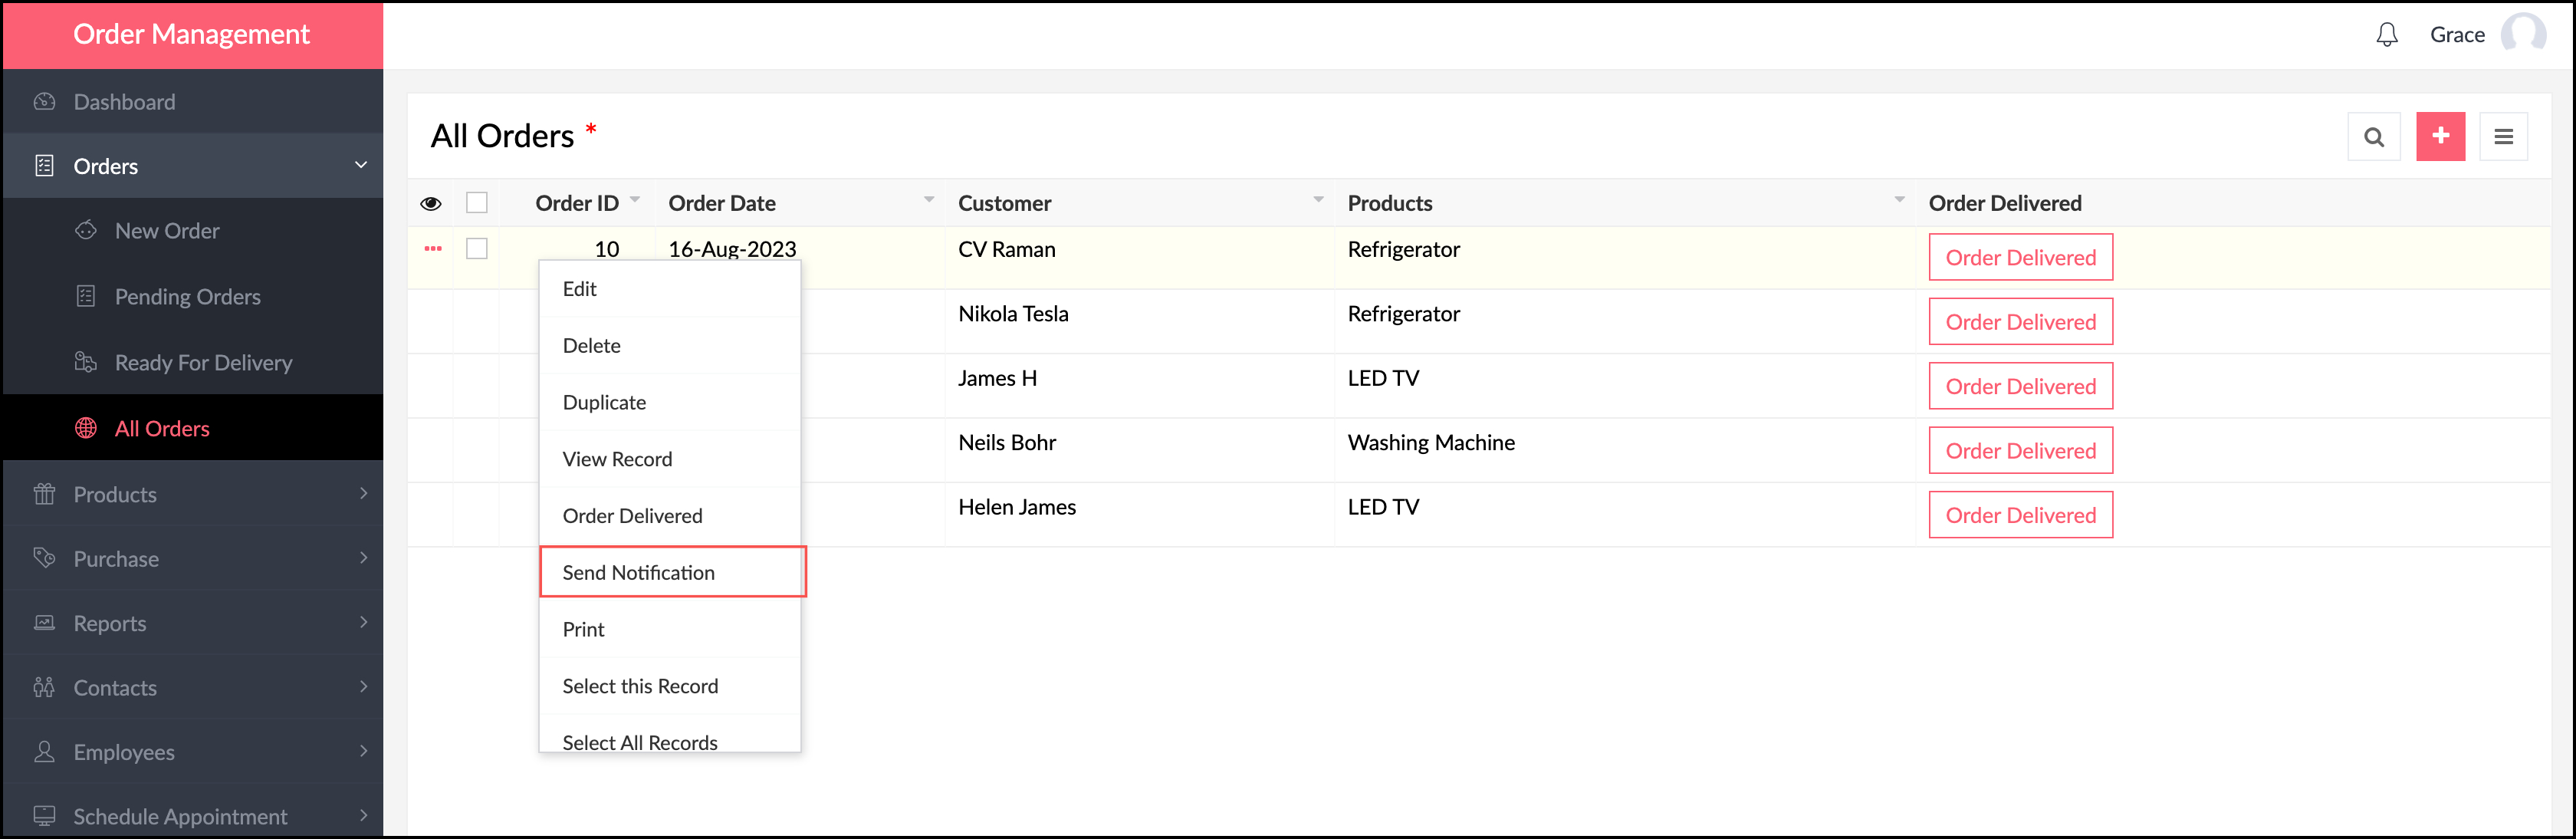Tick the checkbox for order 10

[477, 249]
